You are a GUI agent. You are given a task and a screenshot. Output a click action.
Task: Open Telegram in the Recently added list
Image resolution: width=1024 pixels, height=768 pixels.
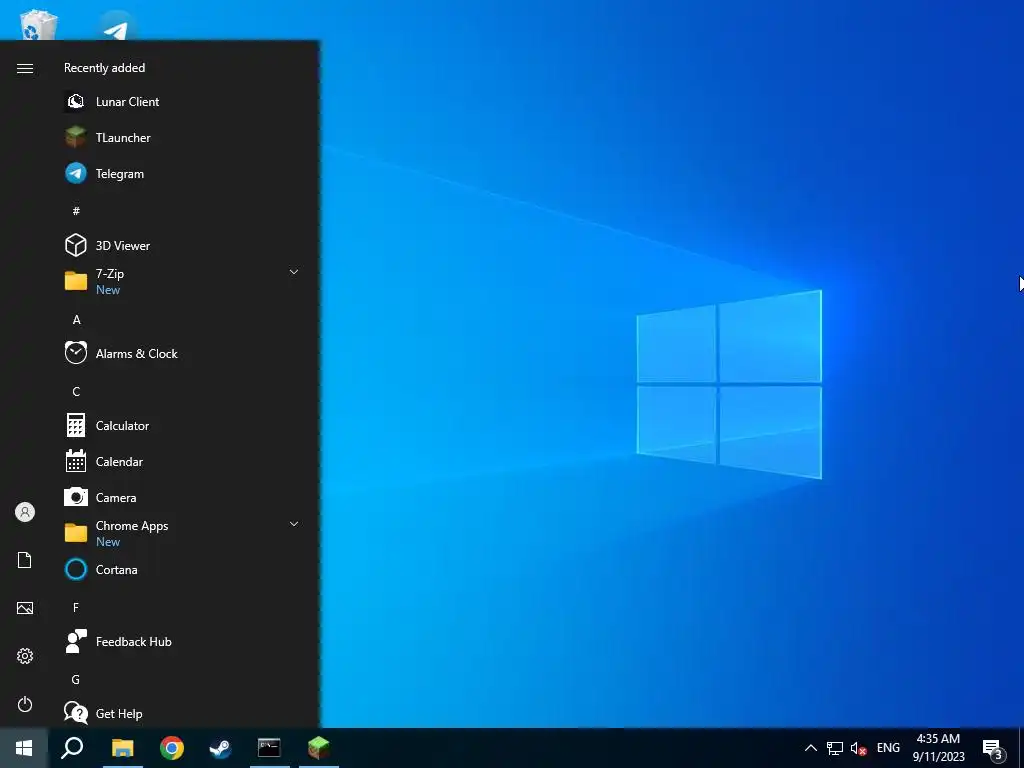pos(184,174)
